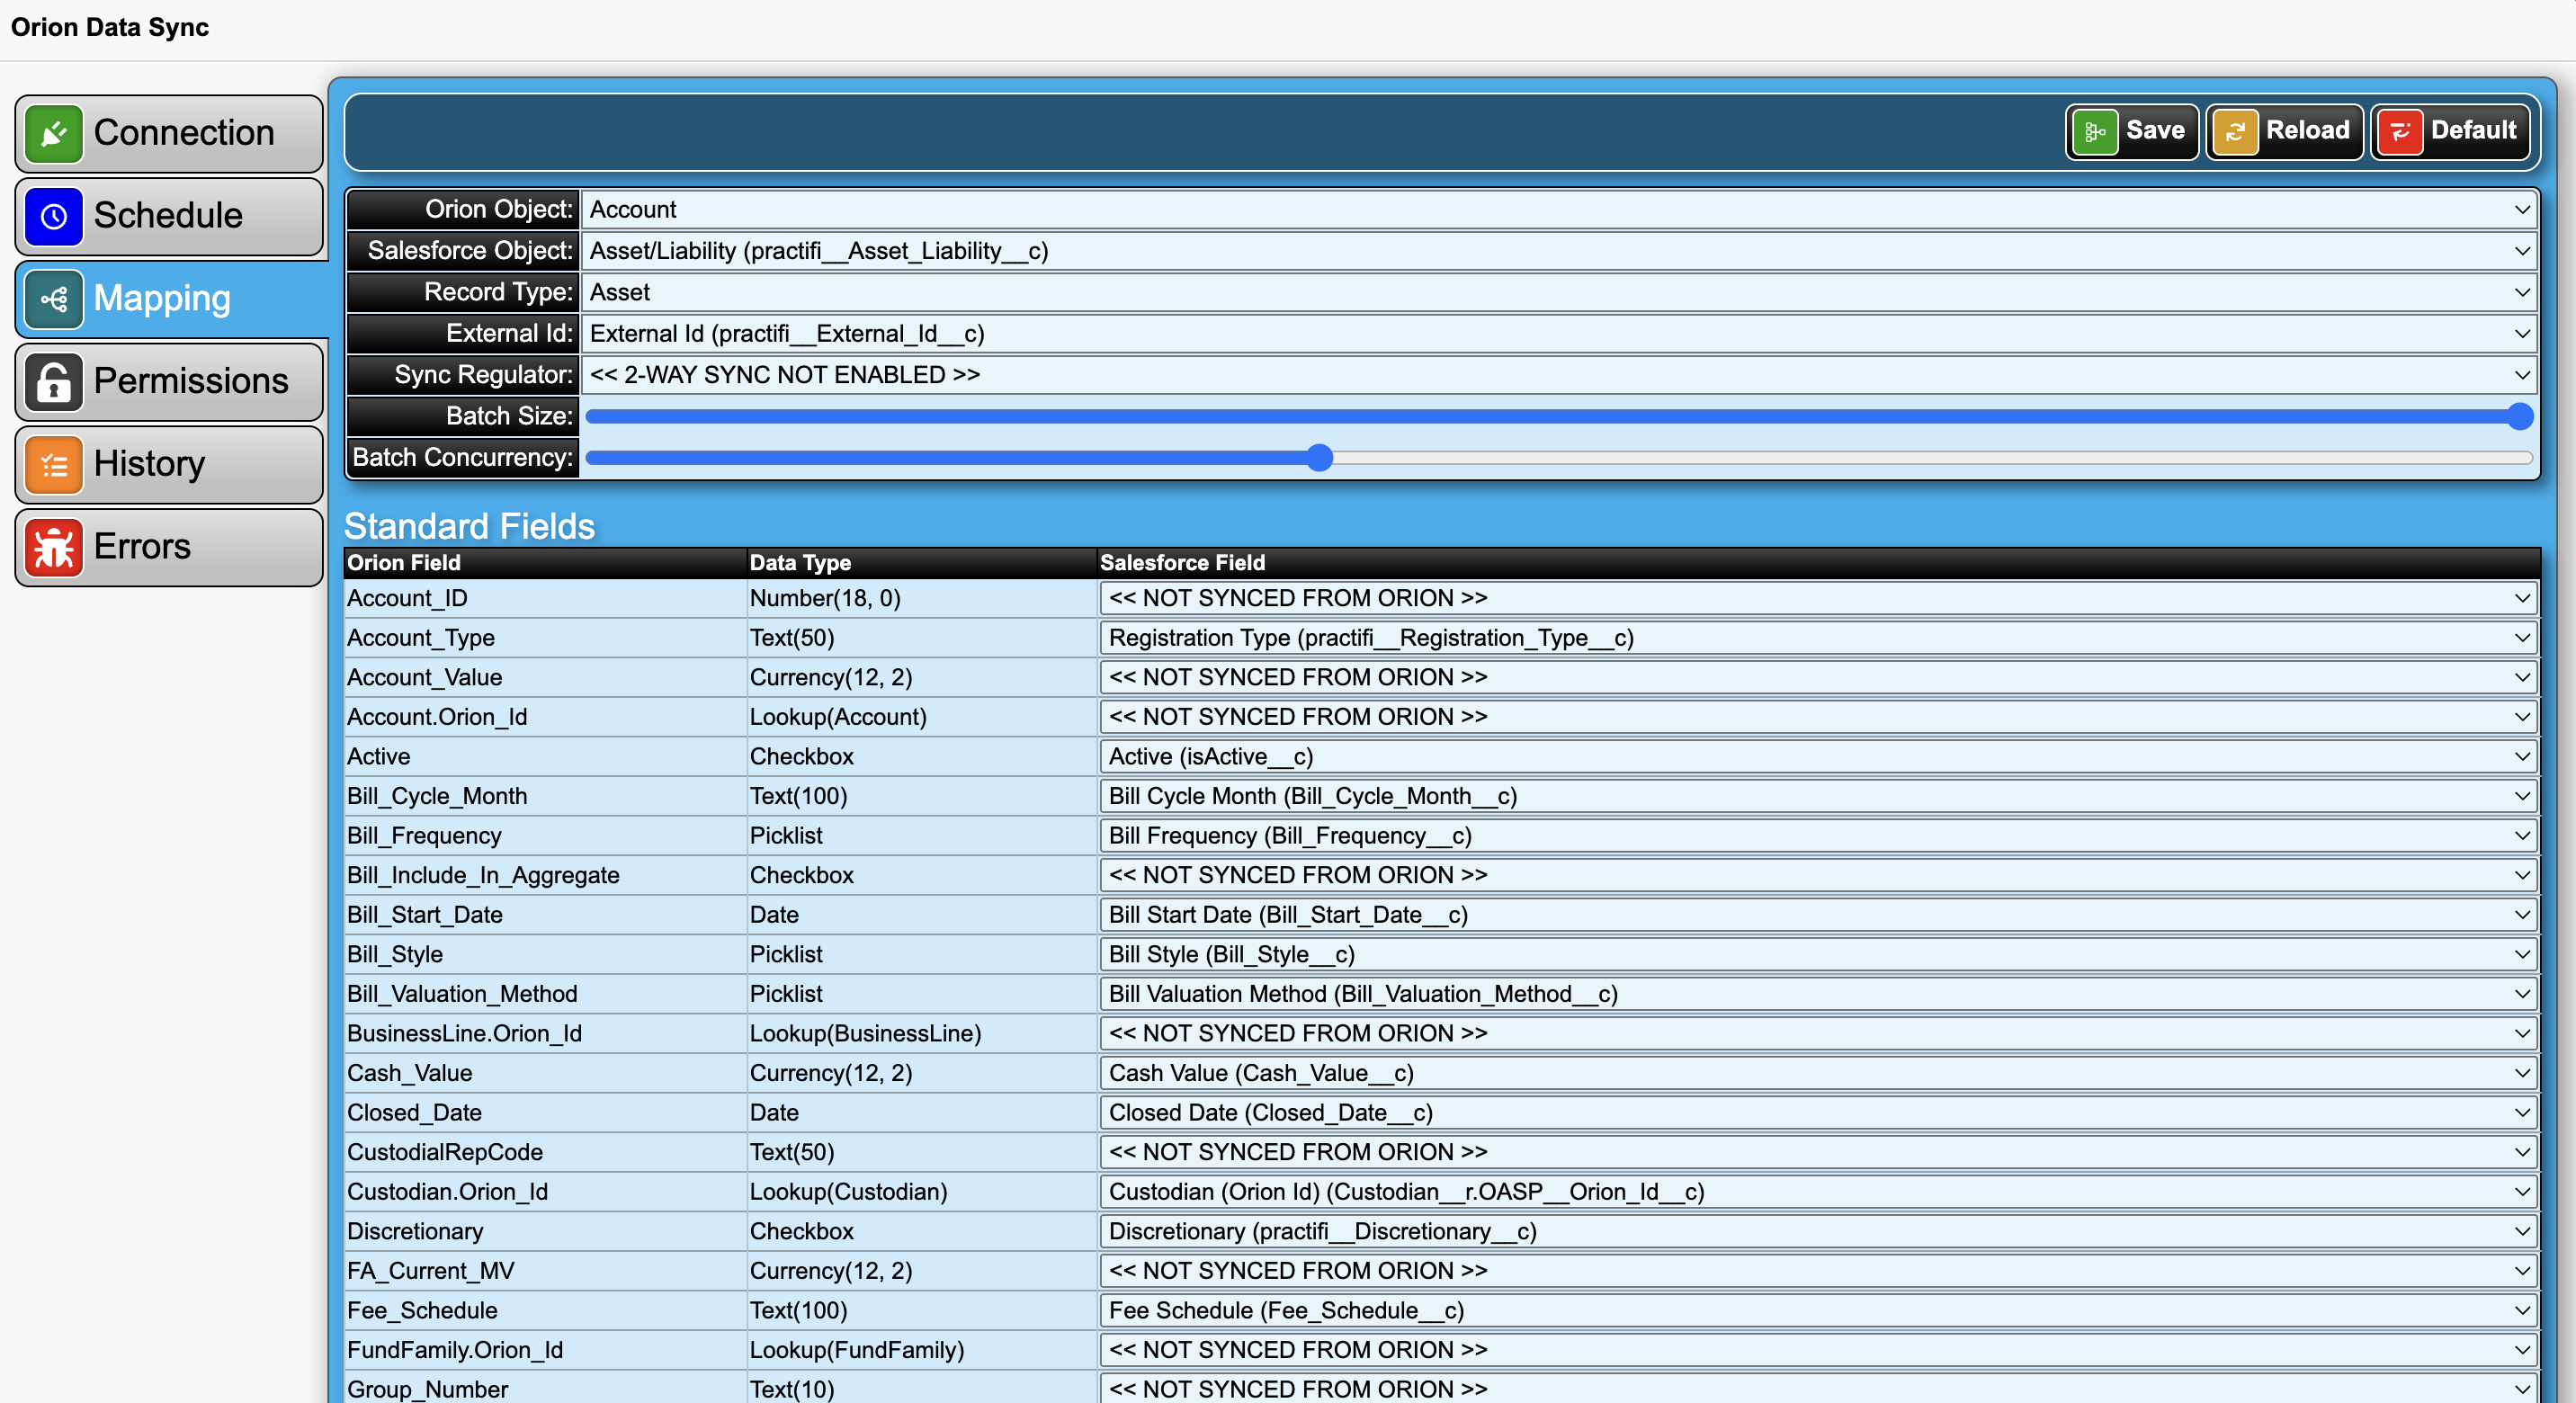Click the teal Mapping nodes icon
The width and height of the screenshot is (2576, 1403).
[54, 299]
